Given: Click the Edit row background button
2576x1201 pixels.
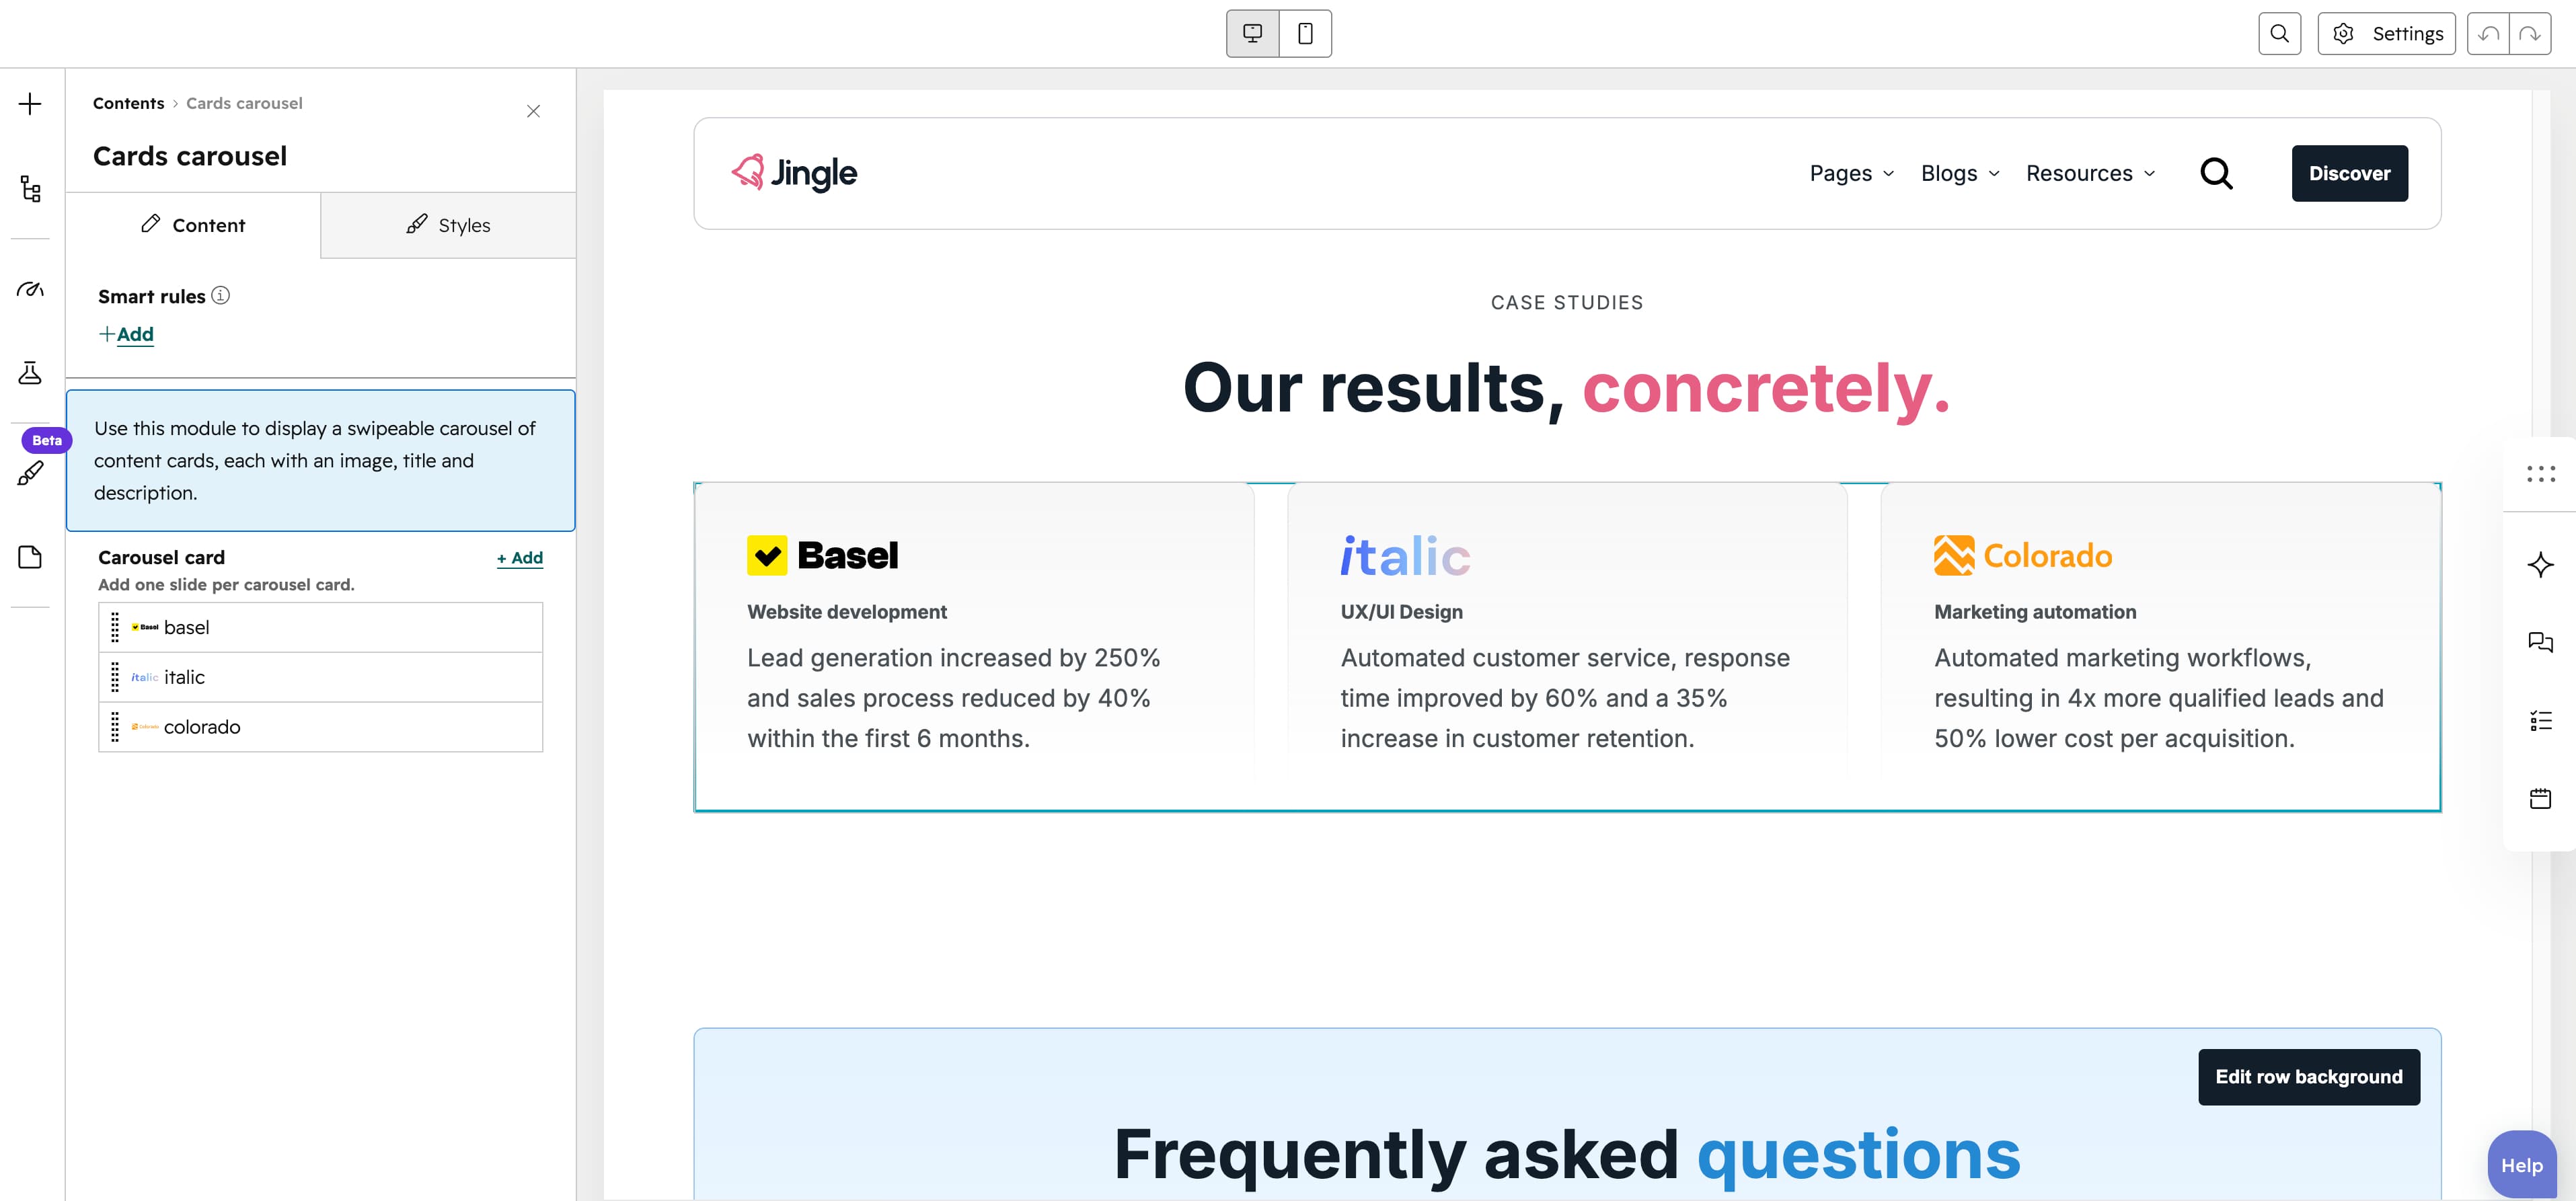Looking at the screenshot, I should 2308,1077.
